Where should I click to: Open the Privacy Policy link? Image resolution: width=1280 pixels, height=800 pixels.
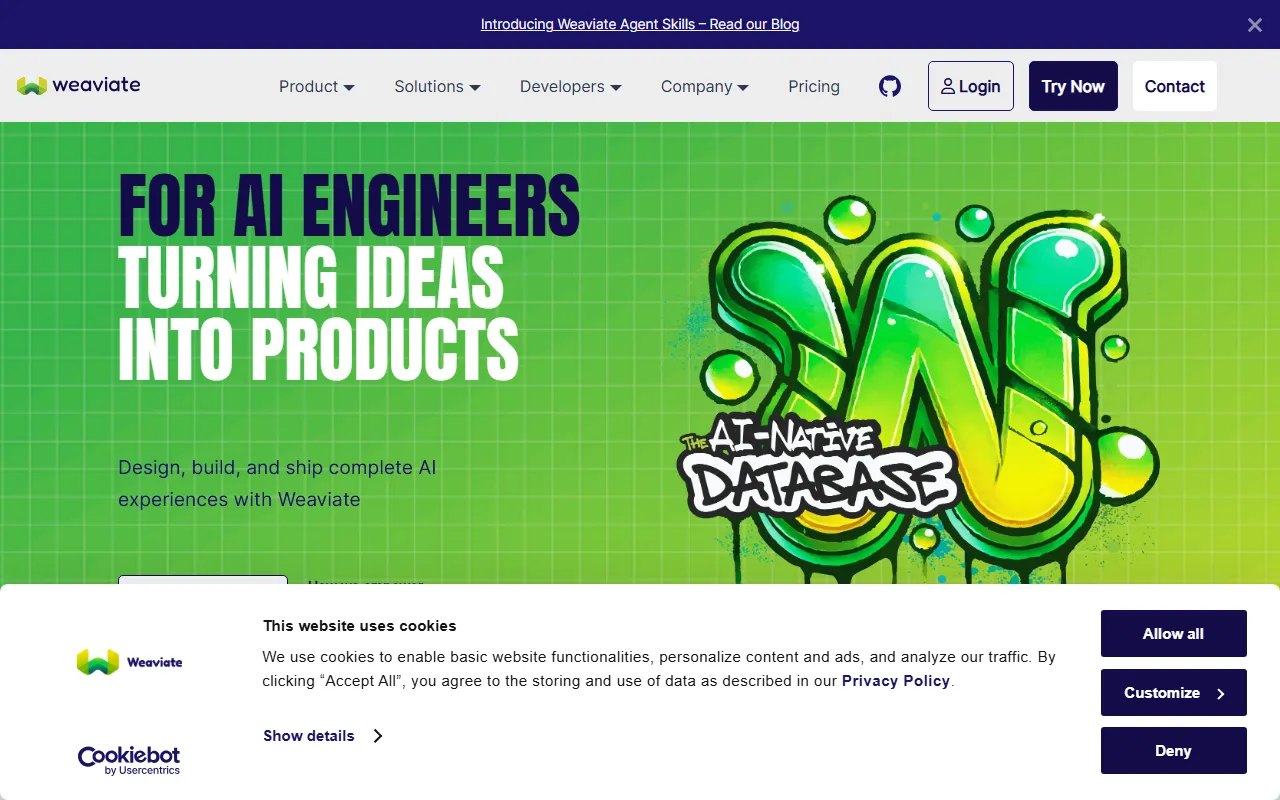pyautogui.click(x=895, y=681)
